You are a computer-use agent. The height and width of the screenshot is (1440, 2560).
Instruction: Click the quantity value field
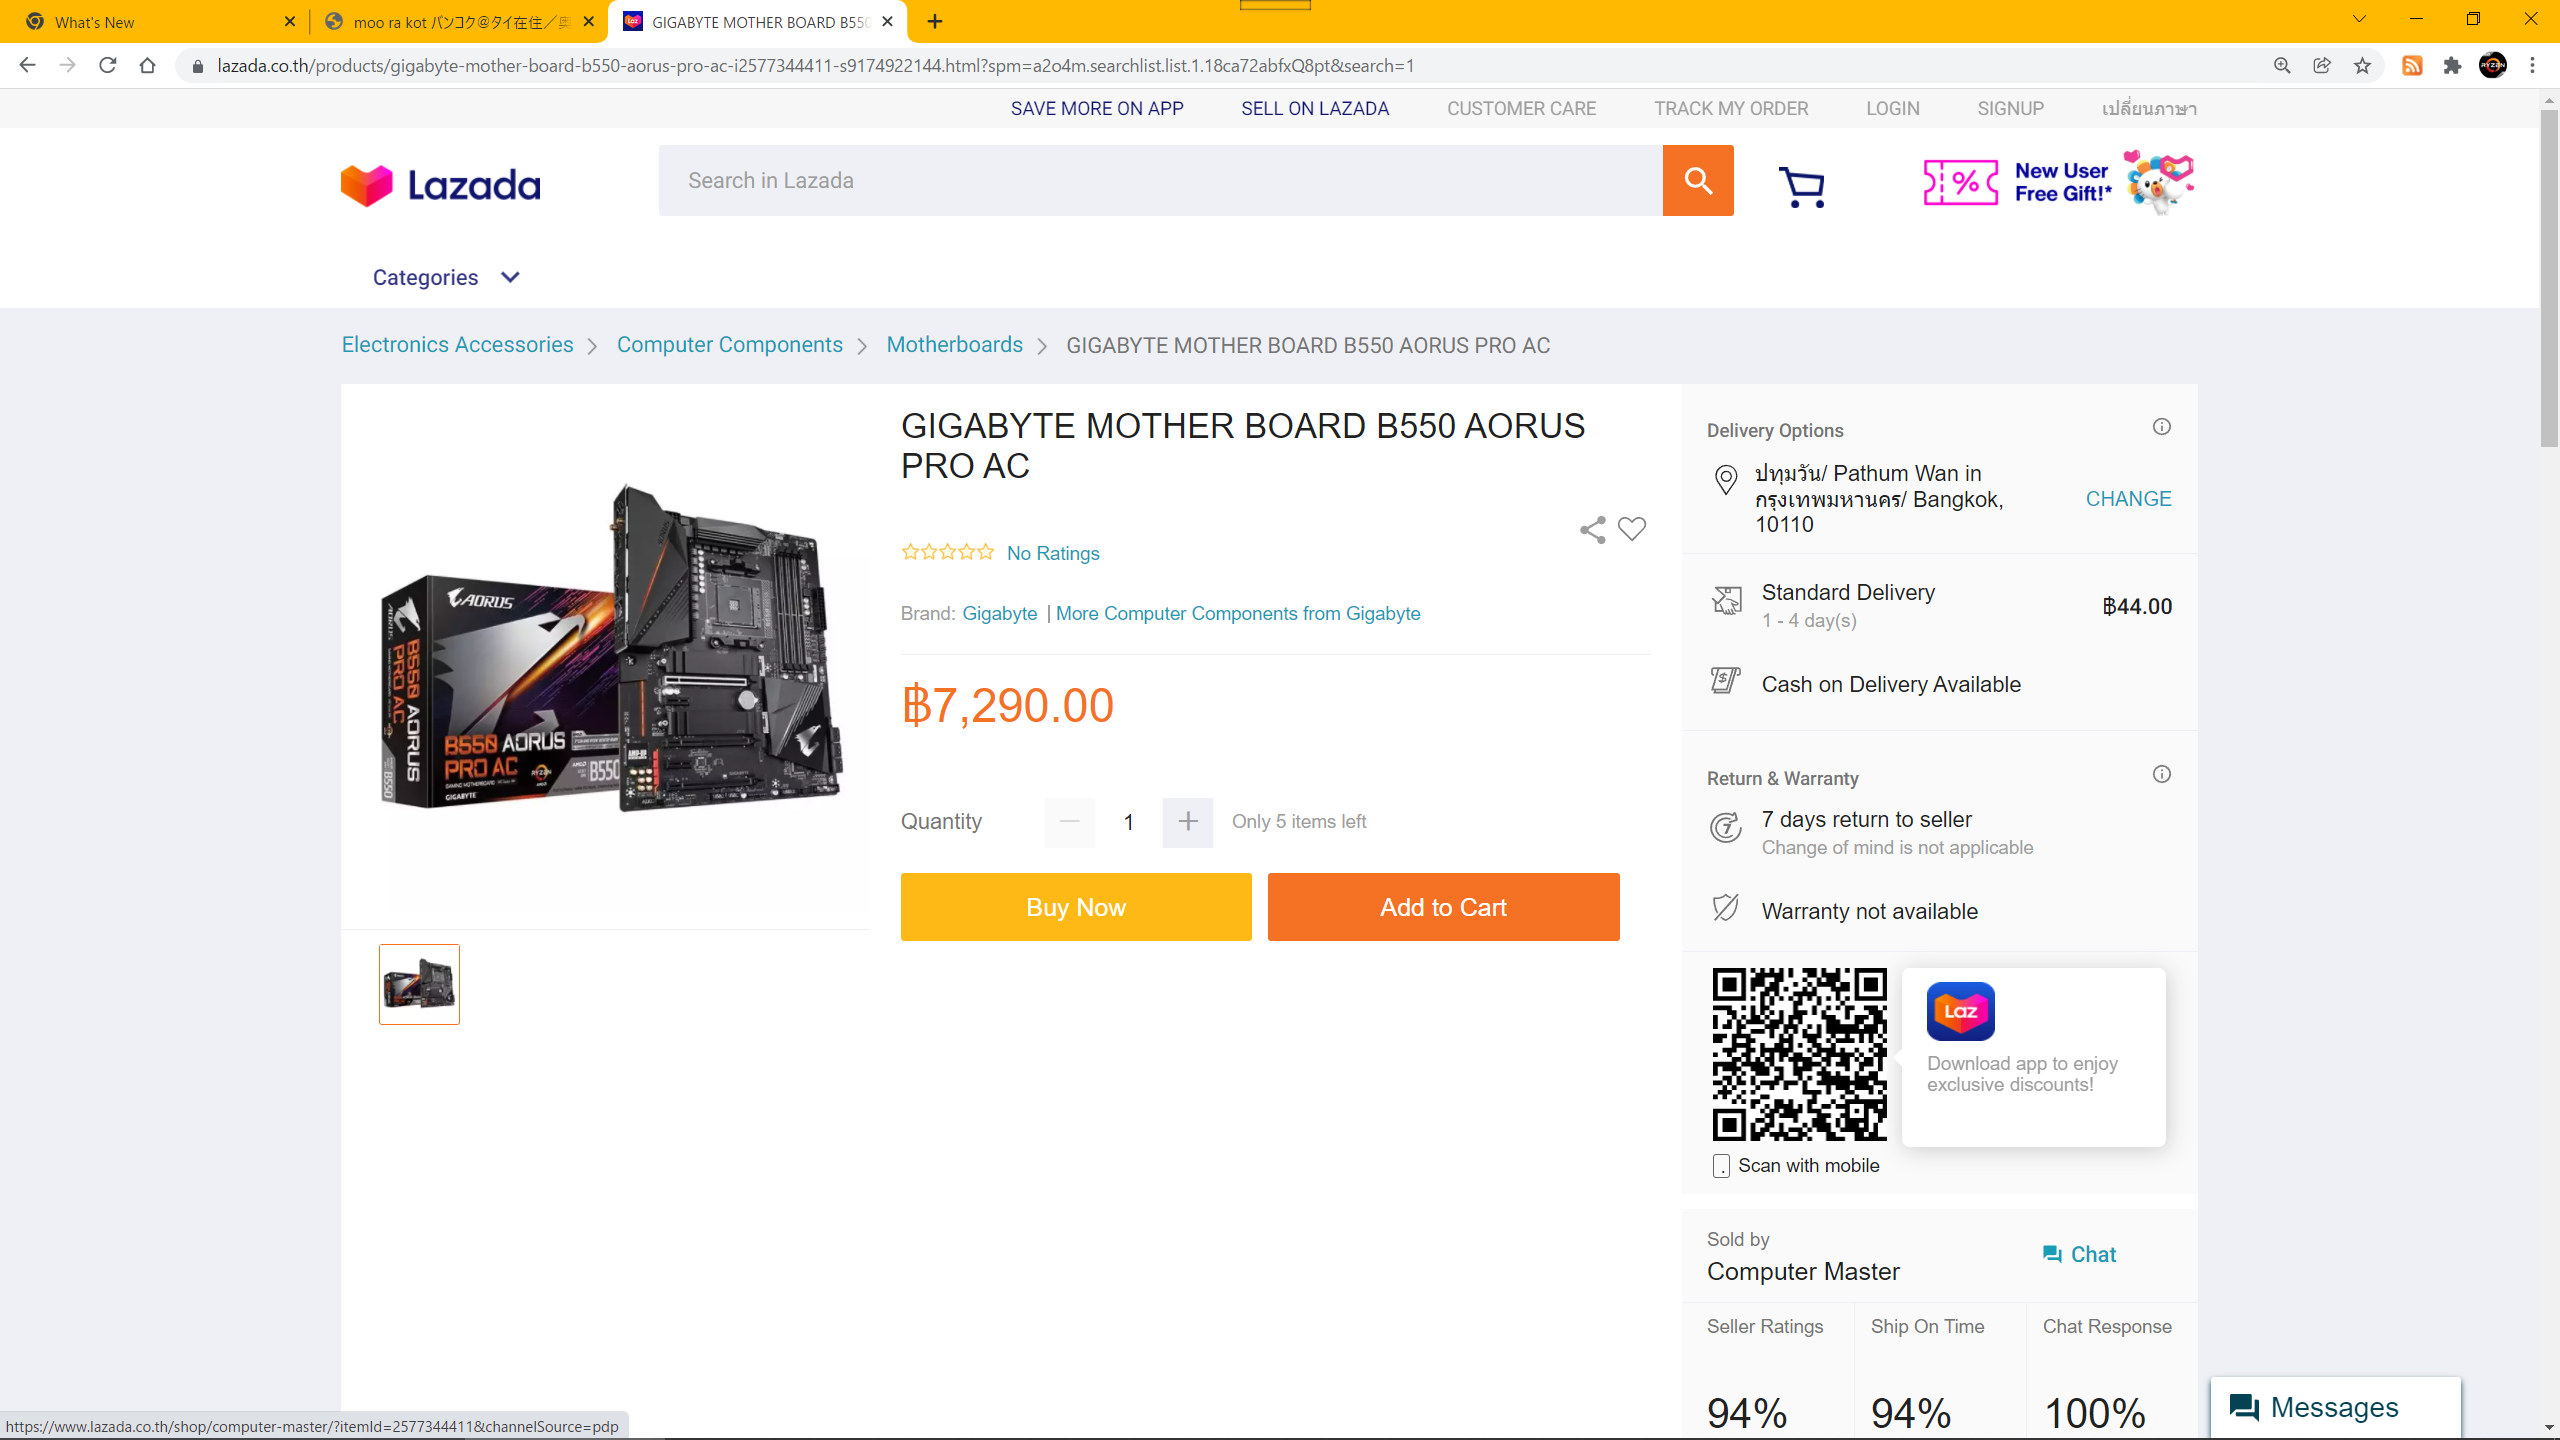tap(1128, 822)
